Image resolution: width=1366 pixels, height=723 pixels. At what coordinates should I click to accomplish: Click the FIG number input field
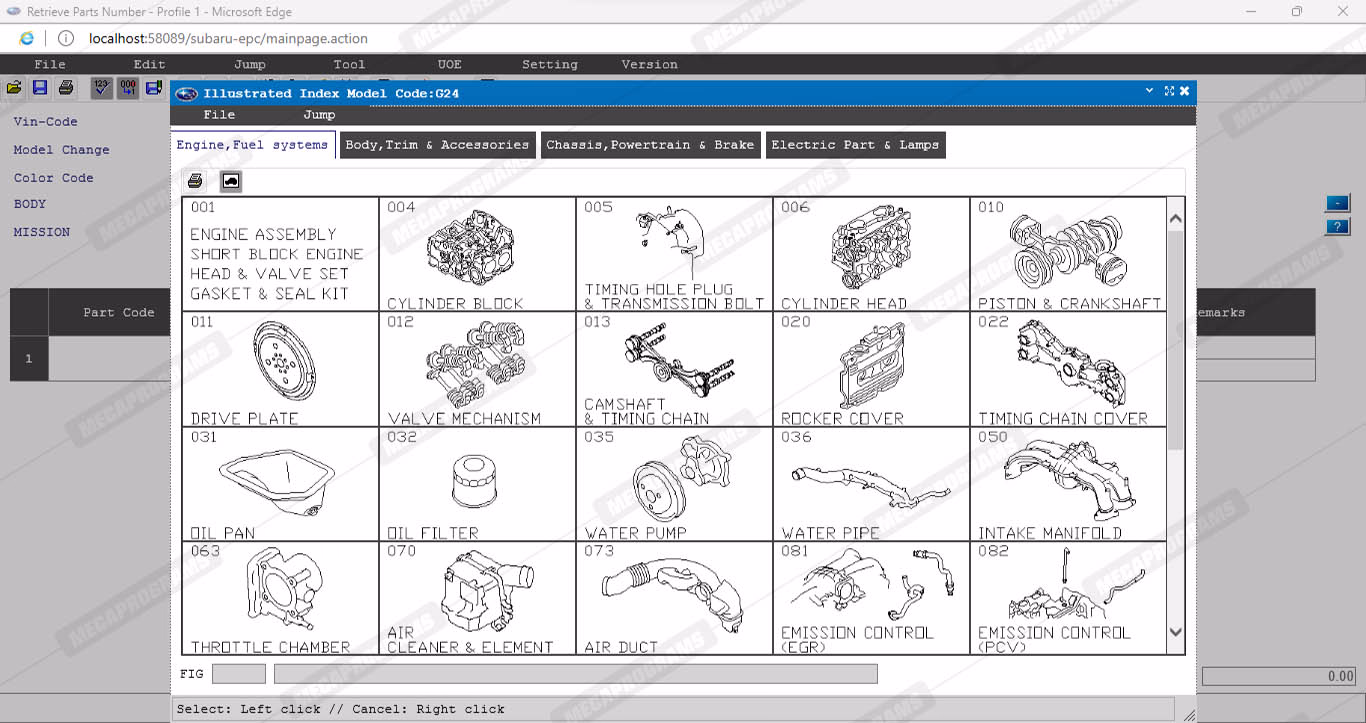[x=239, y=674]
